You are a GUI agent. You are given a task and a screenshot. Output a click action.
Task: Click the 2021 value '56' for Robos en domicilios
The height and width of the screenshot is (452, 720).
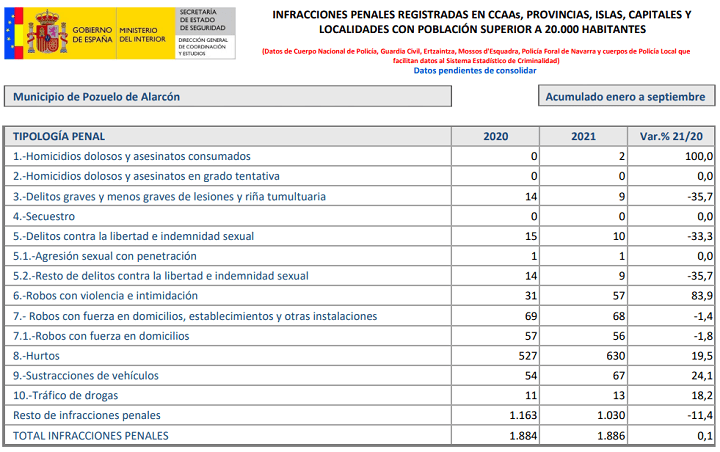tap(619, 336)
